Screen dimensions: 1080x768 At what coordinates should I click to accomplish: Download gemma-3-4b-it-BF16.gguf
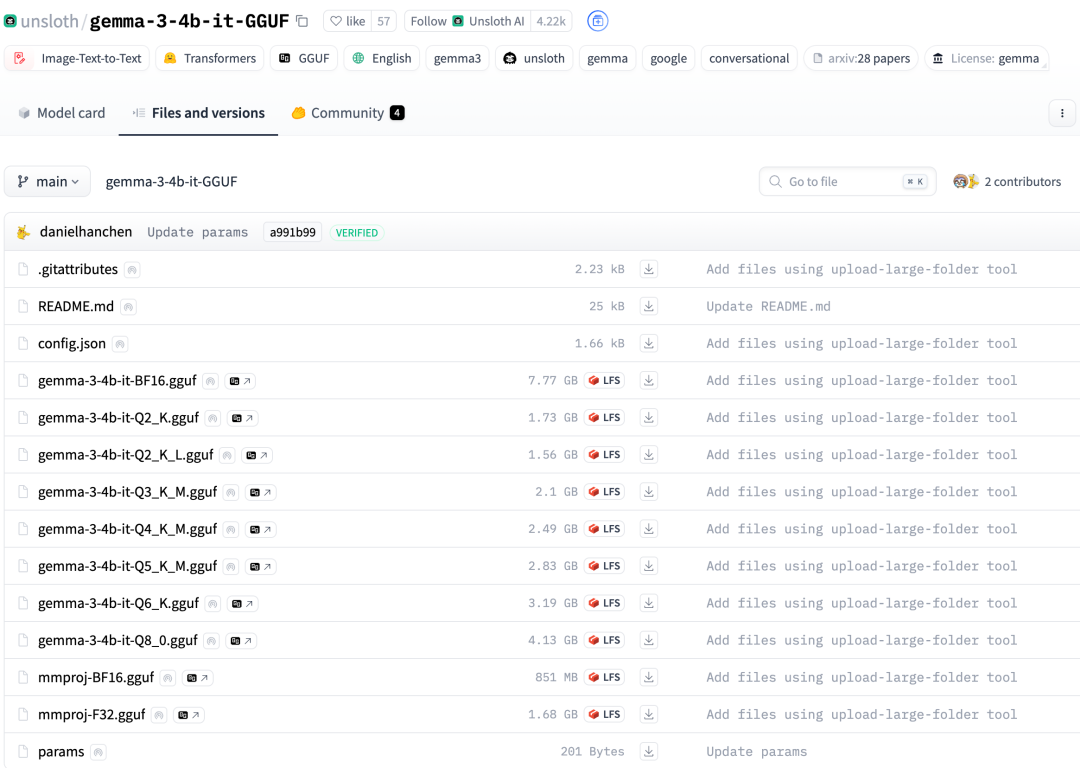[648, 381]
